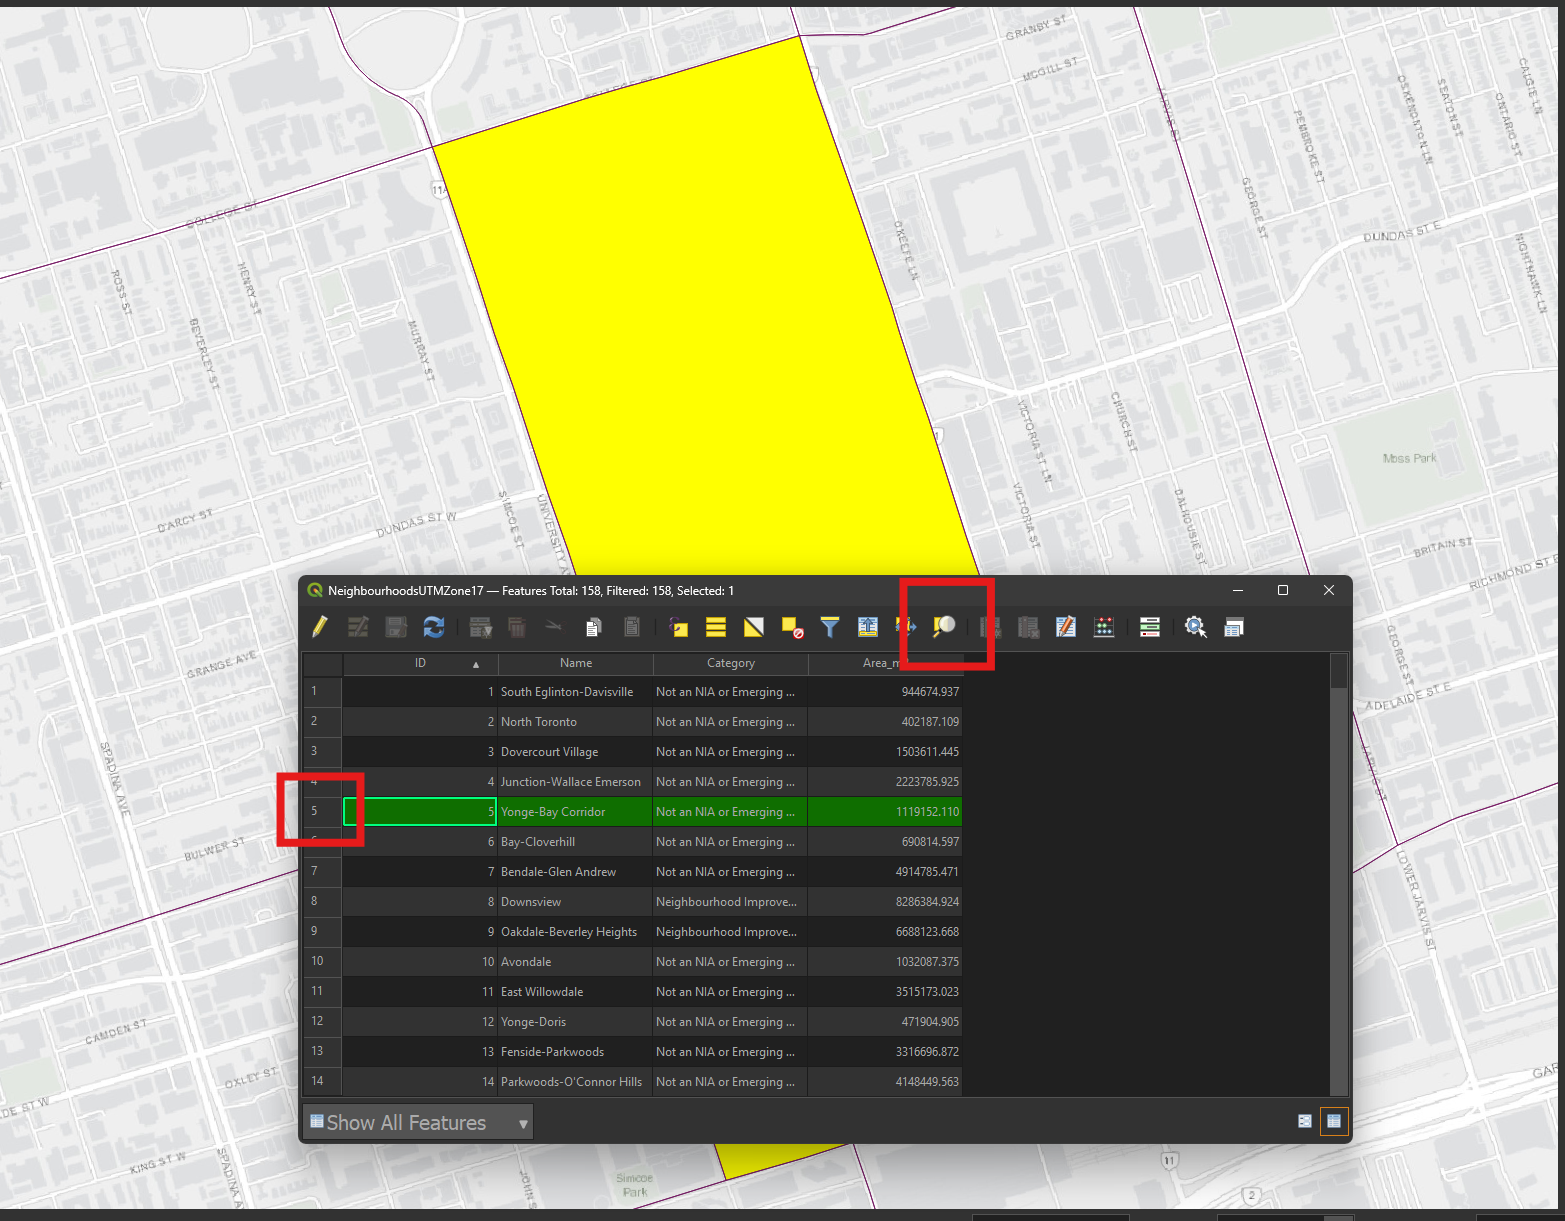Image resolution: width=1565 pixels, height=1221 pixels.
Task: Switch to form view
Action: point(1305,1121)
